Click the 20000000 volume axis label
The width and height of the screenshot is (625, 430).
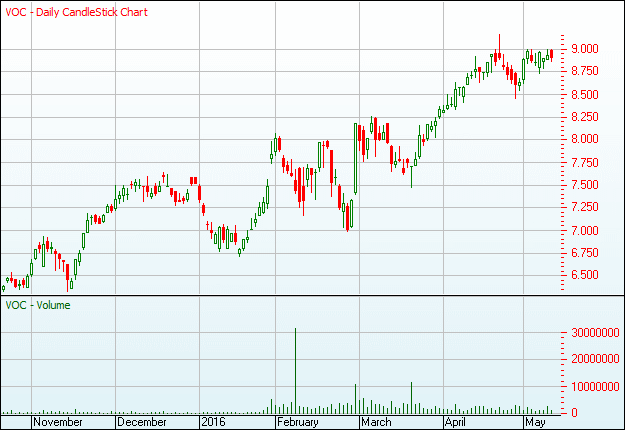(x=595, y=359)
